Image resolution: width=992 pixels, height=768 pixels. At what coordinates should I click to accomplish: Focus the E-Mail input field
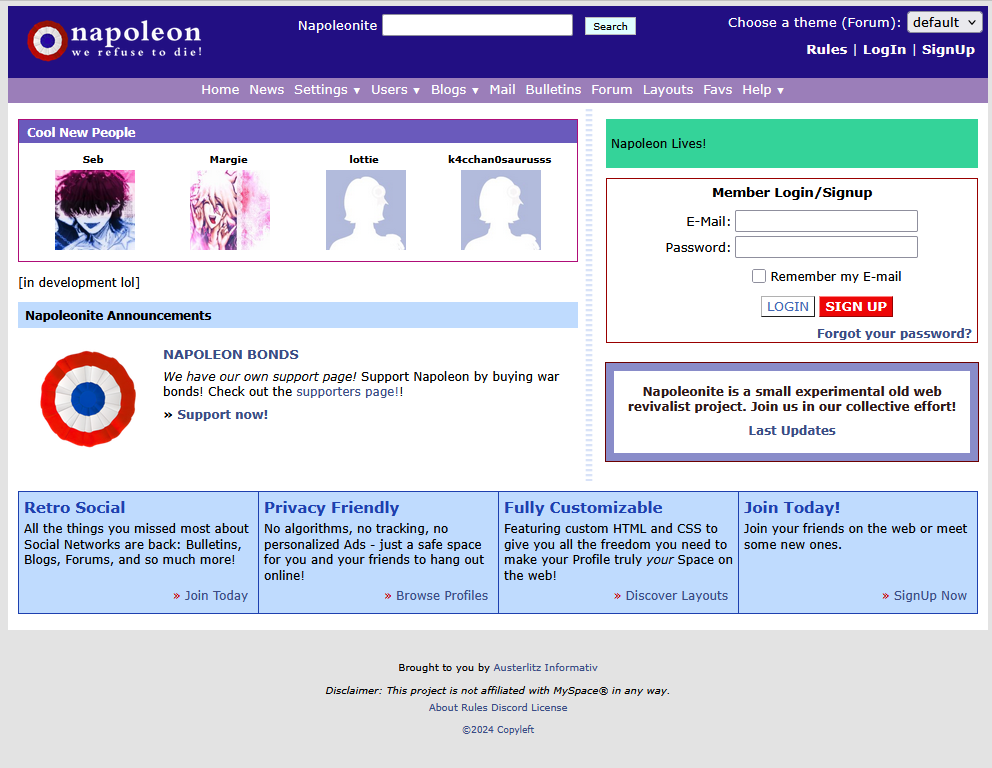[x=826, y=221]
